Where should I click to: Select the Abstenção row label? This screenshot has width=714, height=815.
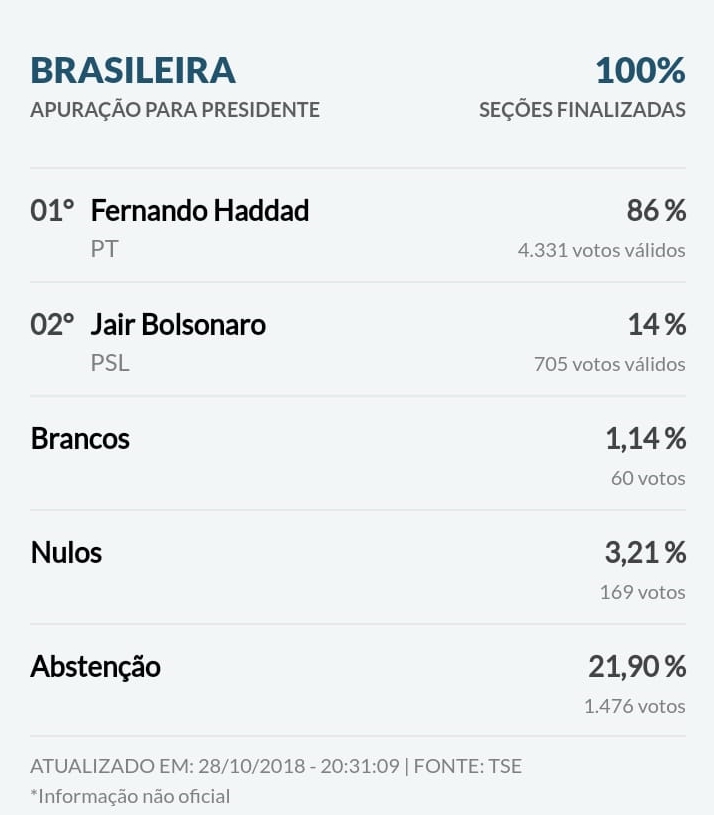coord(95,666)
